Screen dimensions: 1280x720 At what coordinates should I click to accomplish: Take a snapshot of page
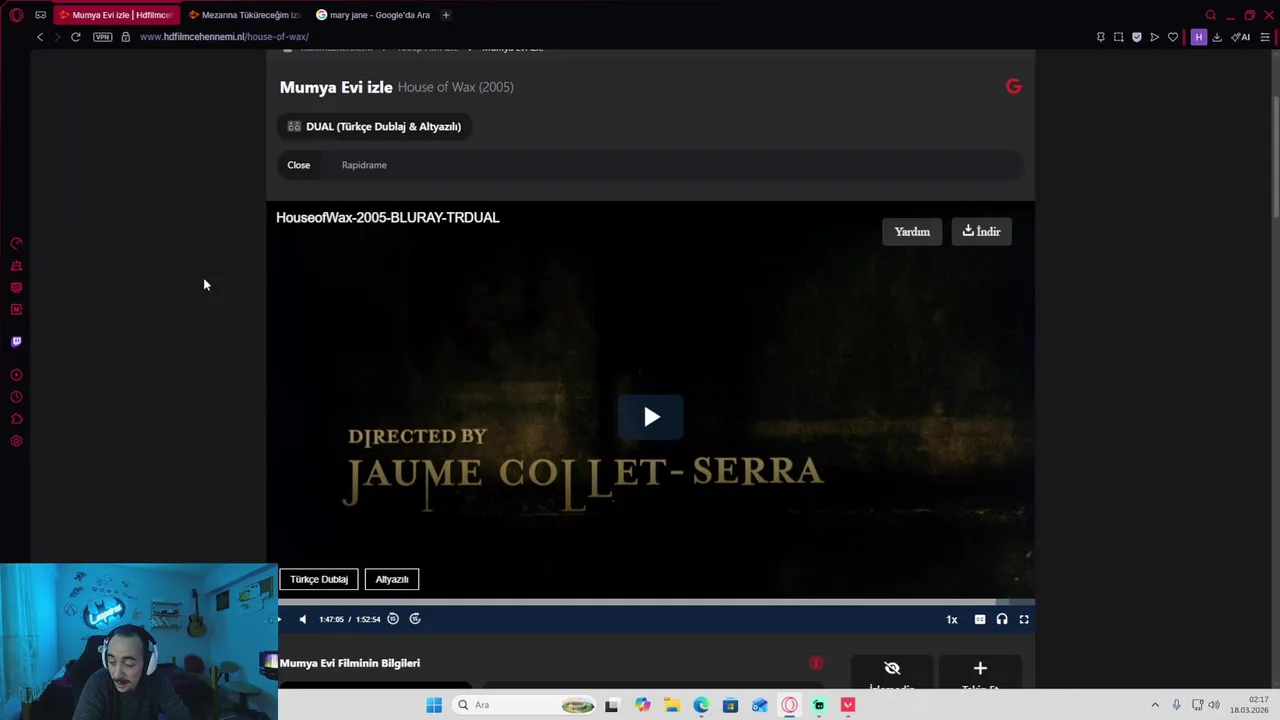tap(1119, 37)
